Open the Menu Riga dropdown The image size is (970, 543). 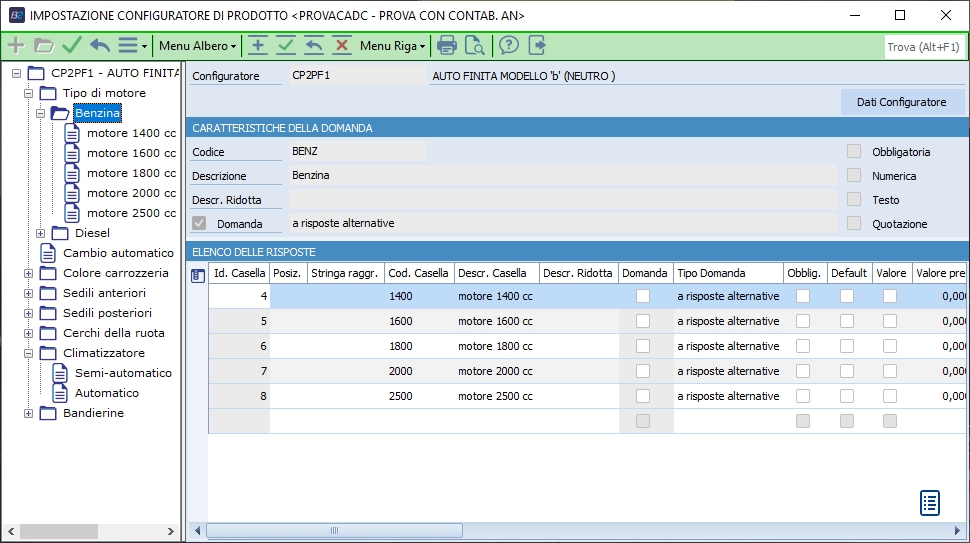tap(392, 46)
